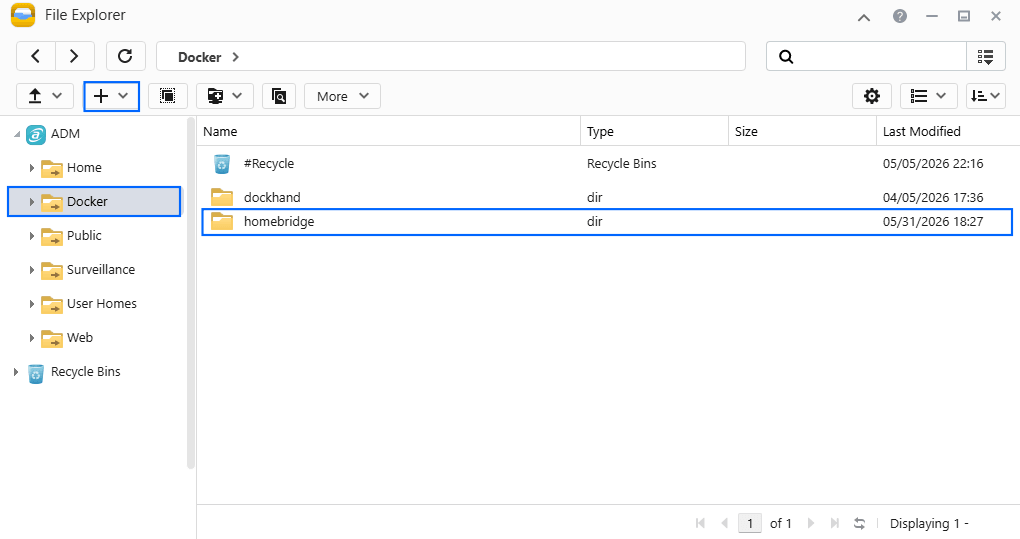The image size is (1020, 539).
Task: Click the File Explorer app icon
Action: click(23, 15)
